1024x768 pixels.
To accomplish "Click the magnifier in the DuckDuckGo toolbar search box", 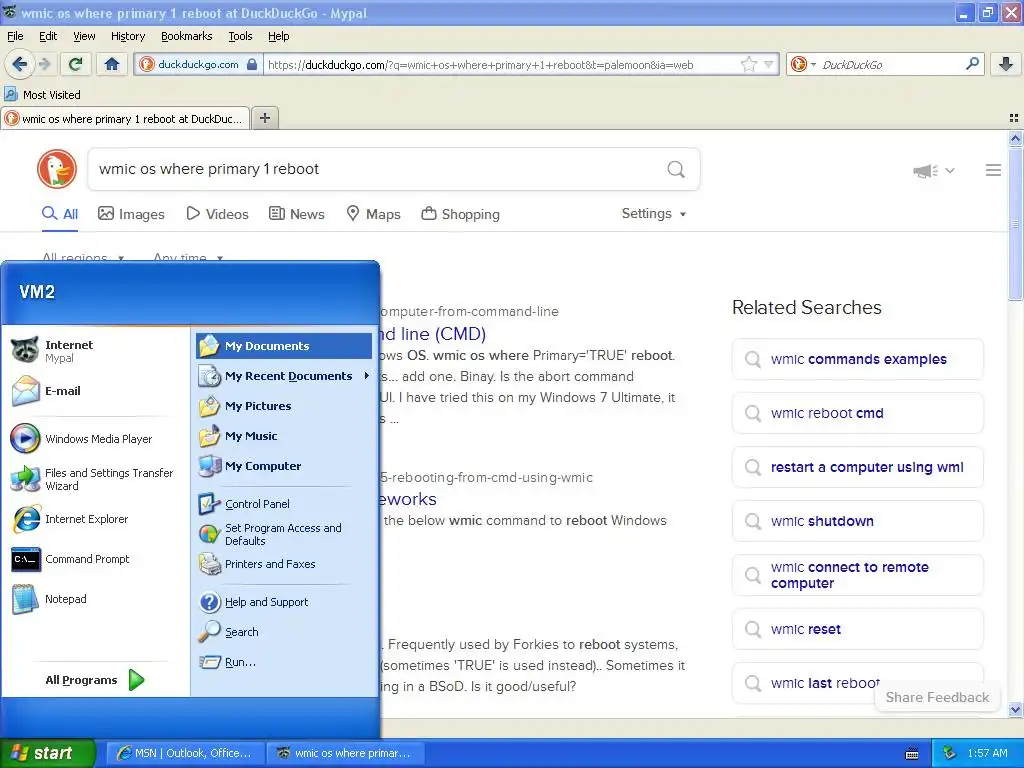I will (x=972, y=64).
